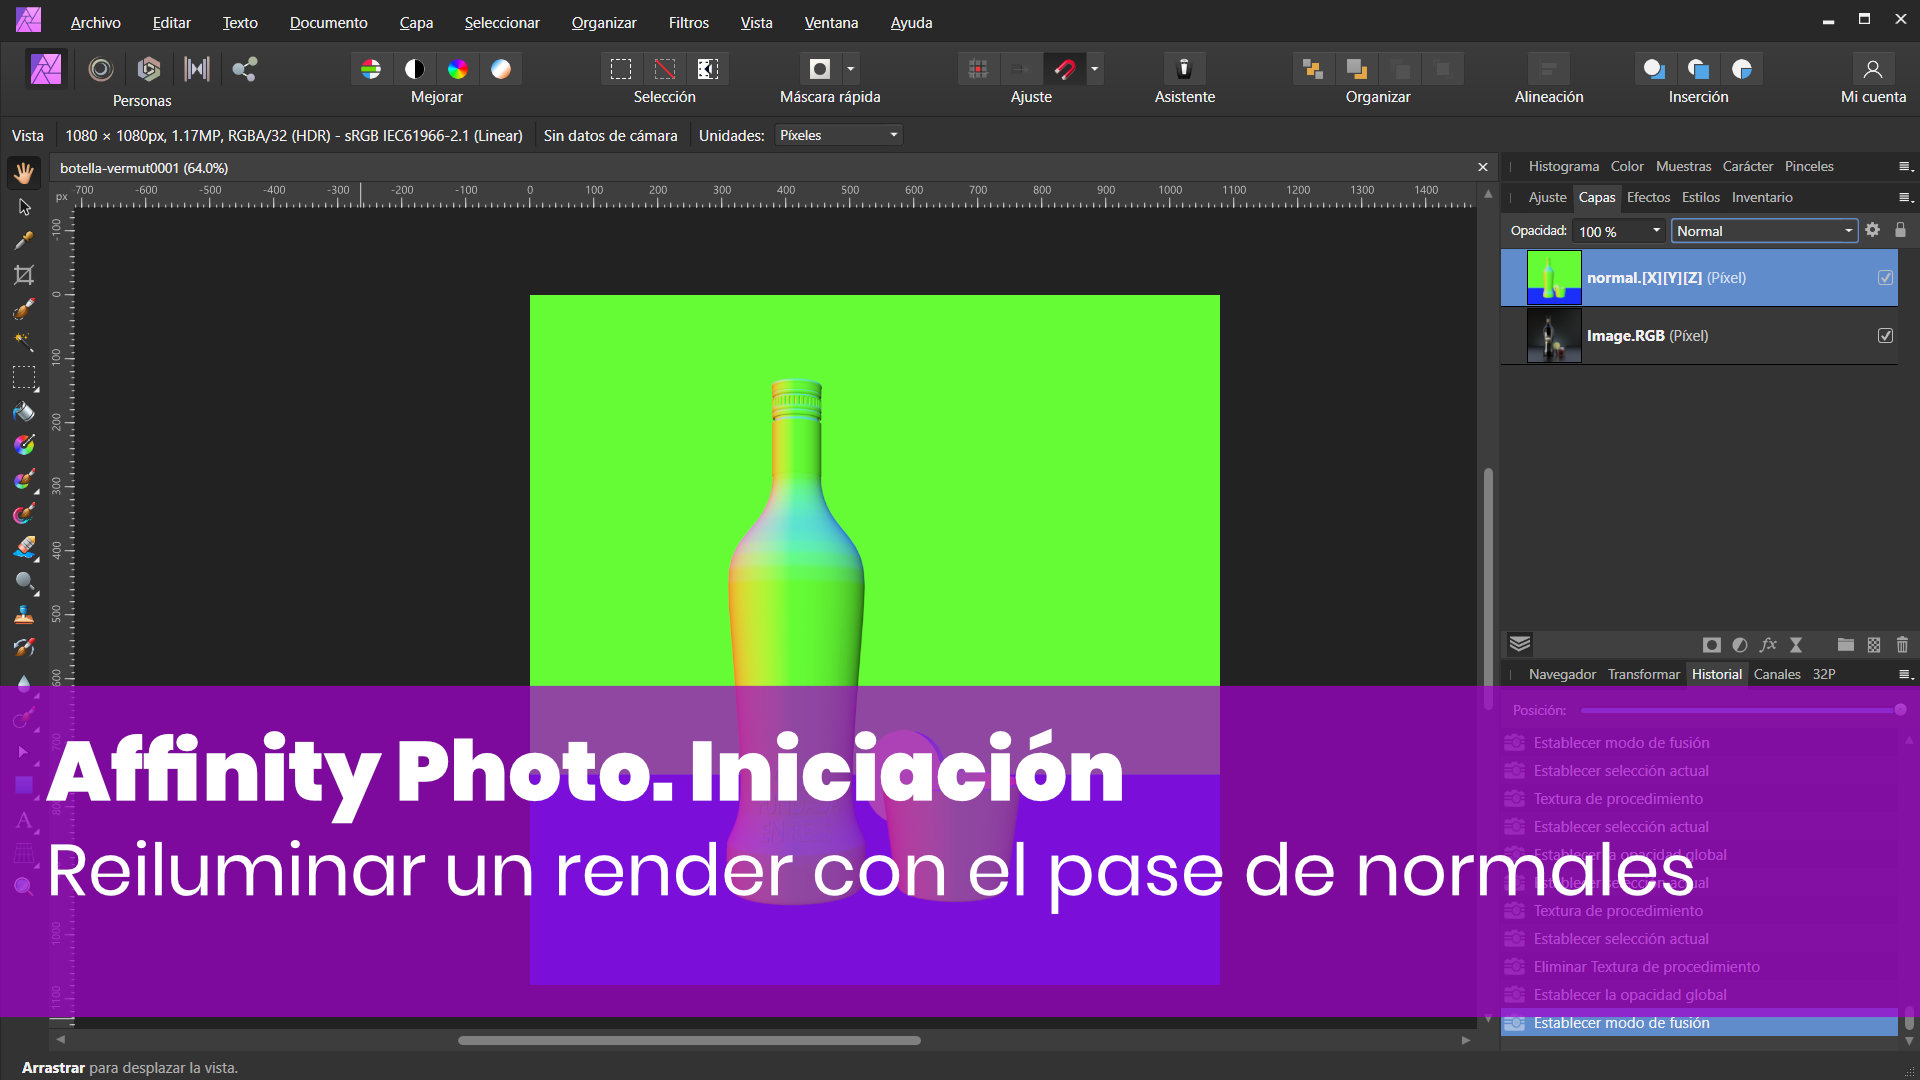Screen dimensions: 1920x1080
Task: Add a new pixel layer
Action: pyautogui.click(x=1874, y=645)
